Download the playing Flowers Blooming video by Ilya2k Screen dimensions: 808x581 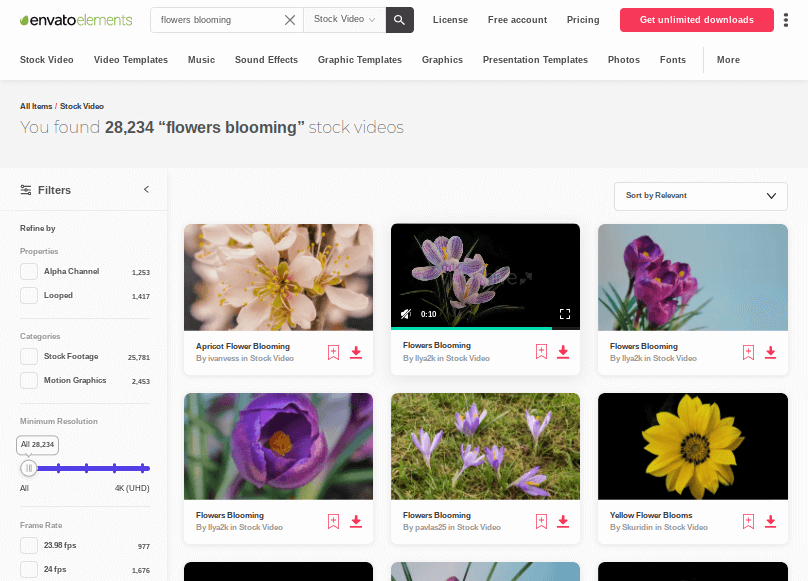coord(563,352)
